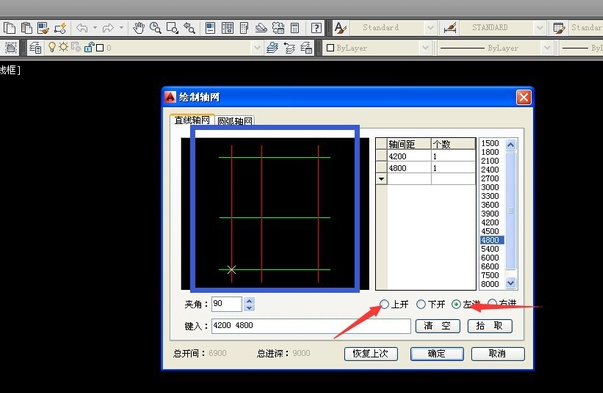
Task: Select 6000 in the spacing list
Action: click(490, 258)
